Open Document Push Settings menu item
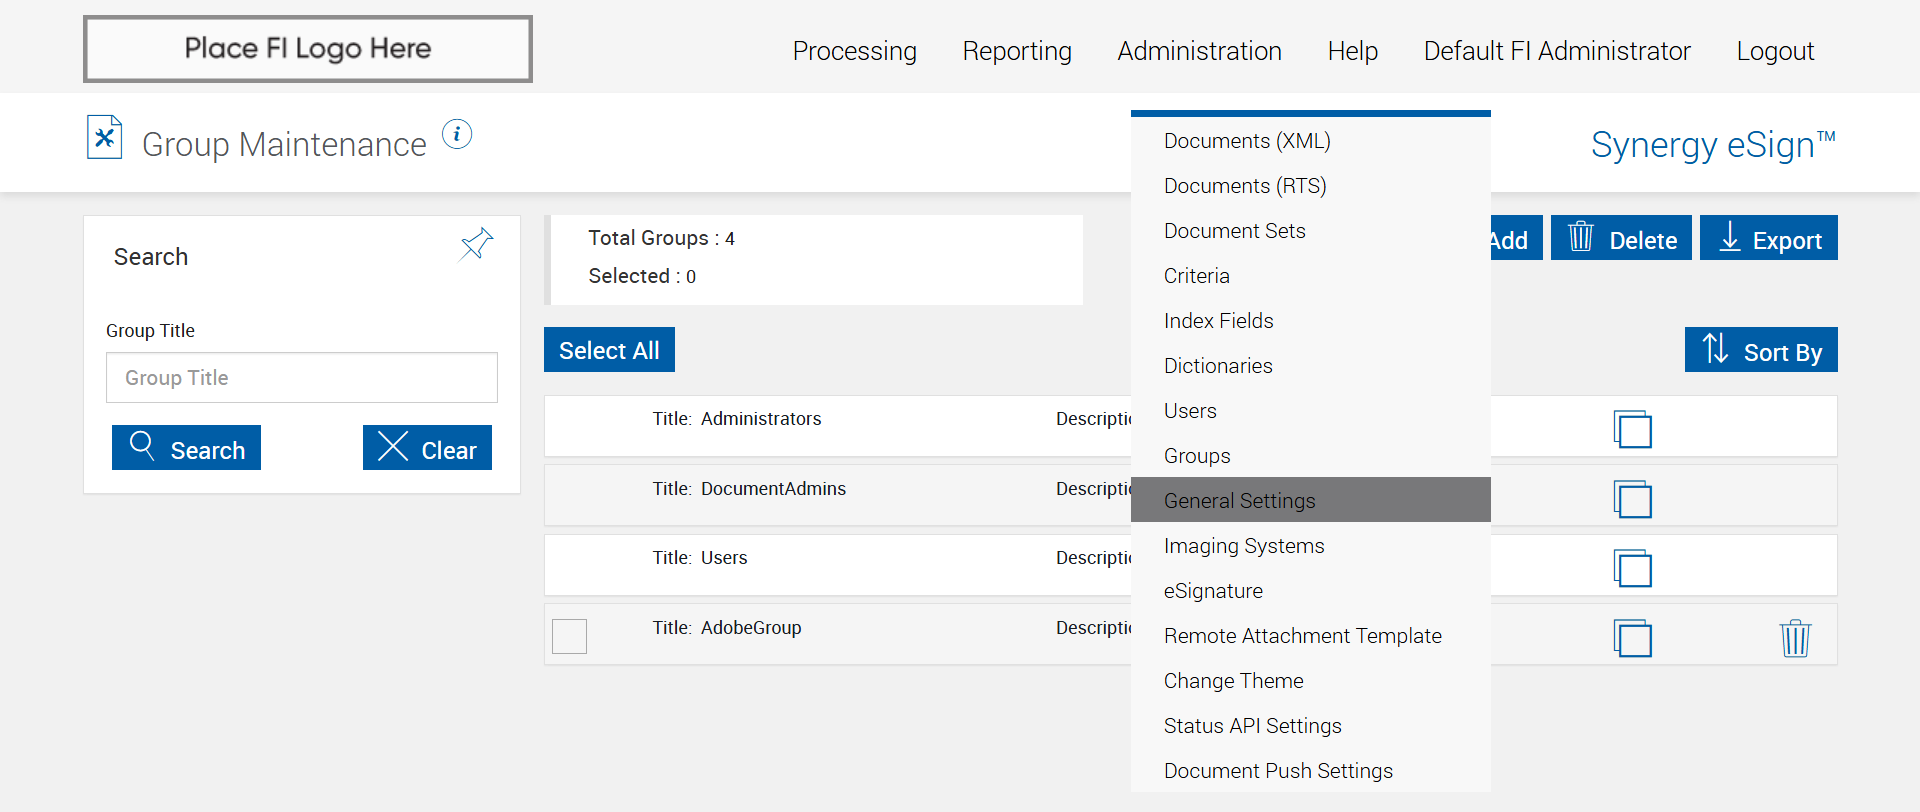Screen dimensions: 1920x812 [1278, 771]
